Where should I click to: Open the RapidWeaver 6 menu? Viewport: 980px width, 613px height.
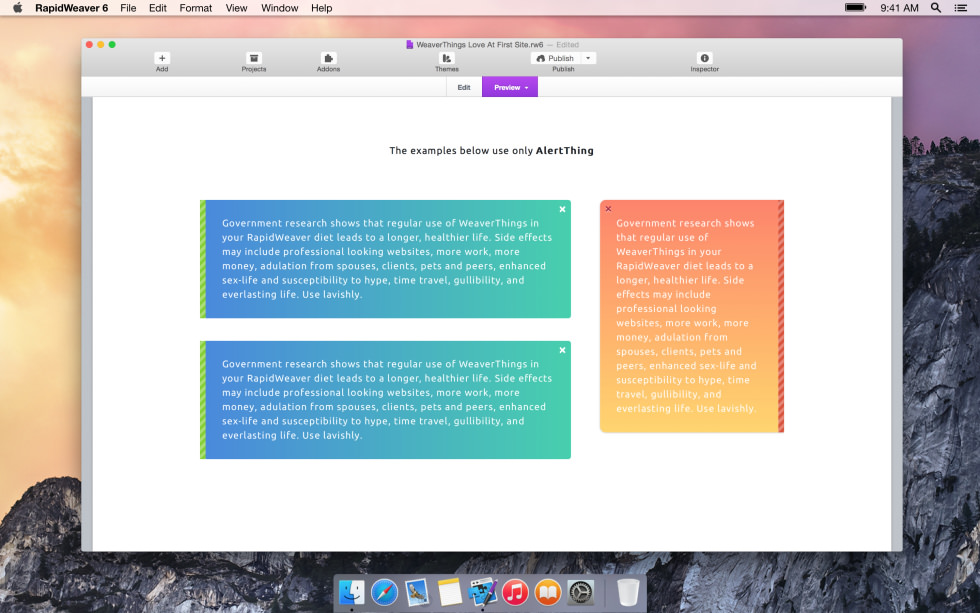click(71, 8)
